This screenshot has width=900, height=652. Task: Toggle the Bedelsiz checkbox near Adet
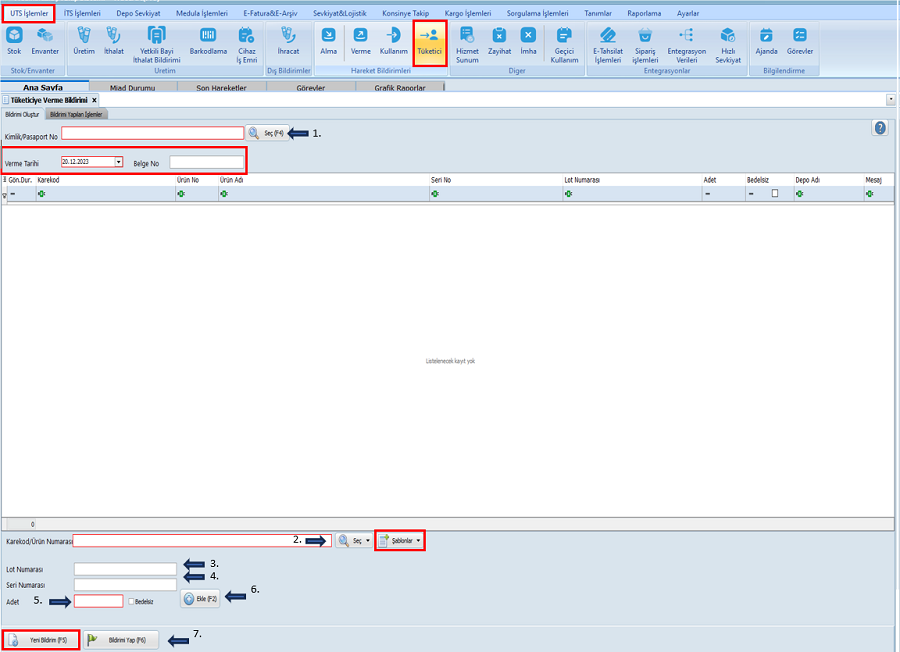132,601
